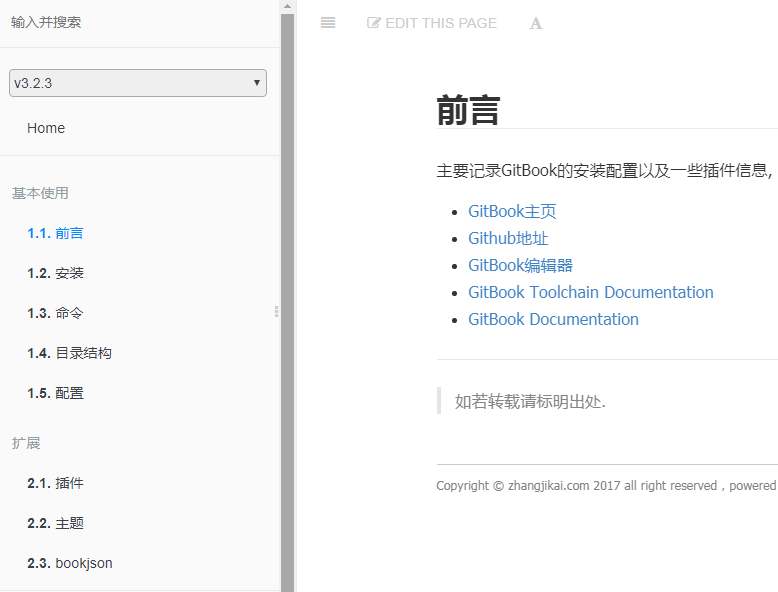This screenshot has width=778, height=592.
Task: Follow the Github地址 link
Action: (x=508, y=238)
